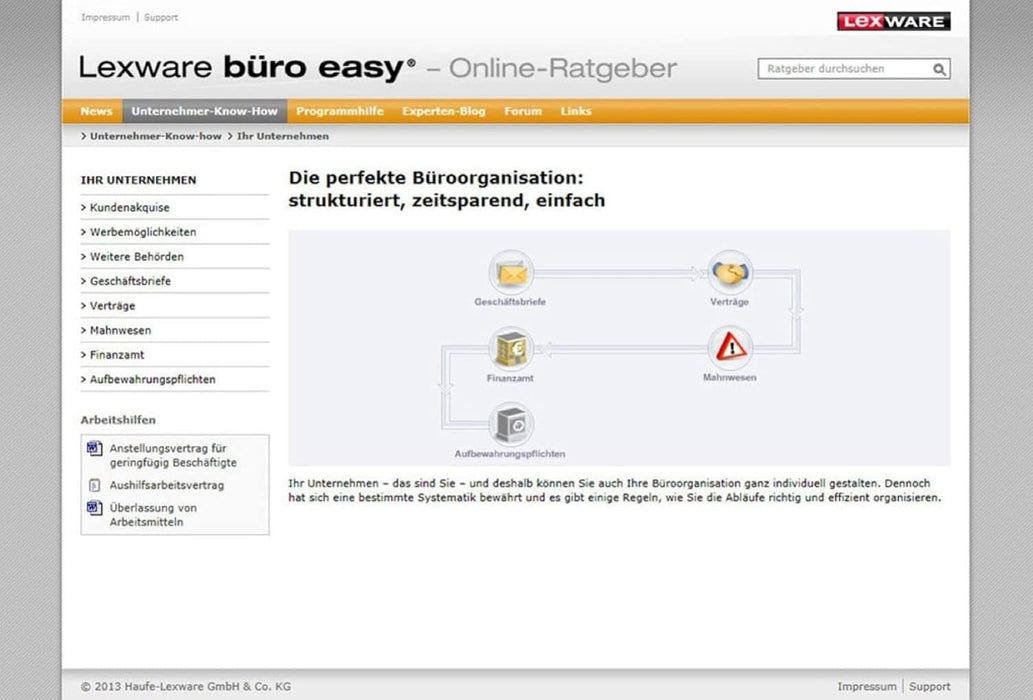The image size is (1033, 700).
Task: Open the Programmhilfe tab
Action: [x=340, y=111]
